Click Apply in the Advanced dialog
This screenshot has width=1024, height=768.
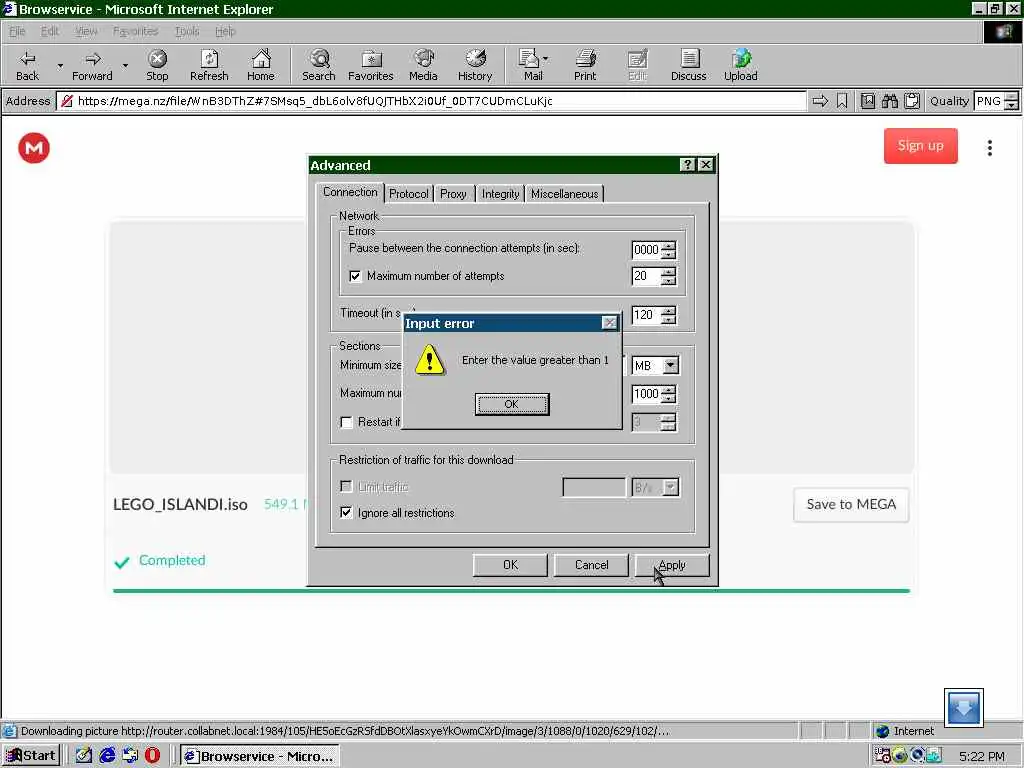click(672, 565)
